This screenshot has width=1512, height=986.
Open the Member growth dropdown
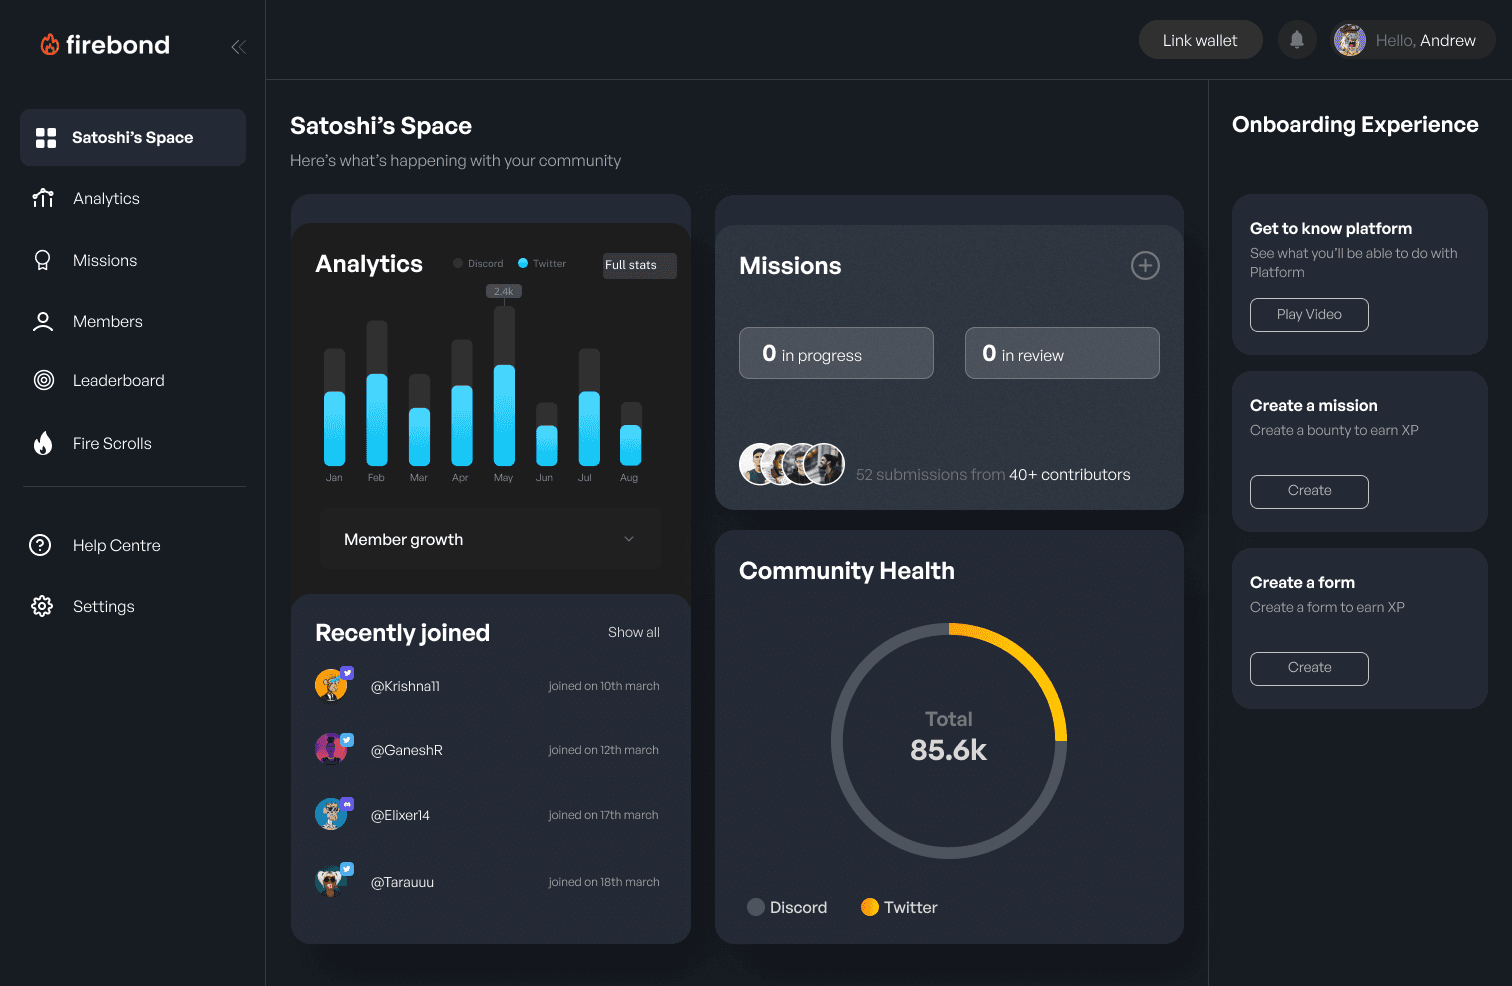coord(490,539)
